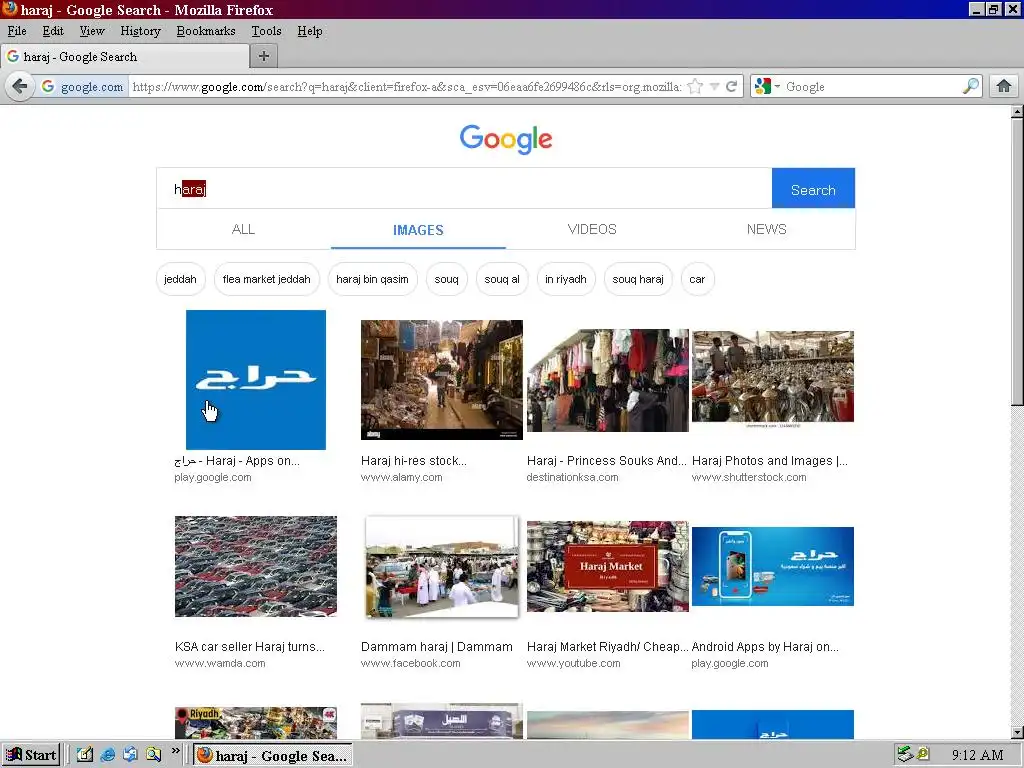Select the 'haraj bin qasim' chip
The width and height of the screenshot is (1024, 768).
coord(372,279)
